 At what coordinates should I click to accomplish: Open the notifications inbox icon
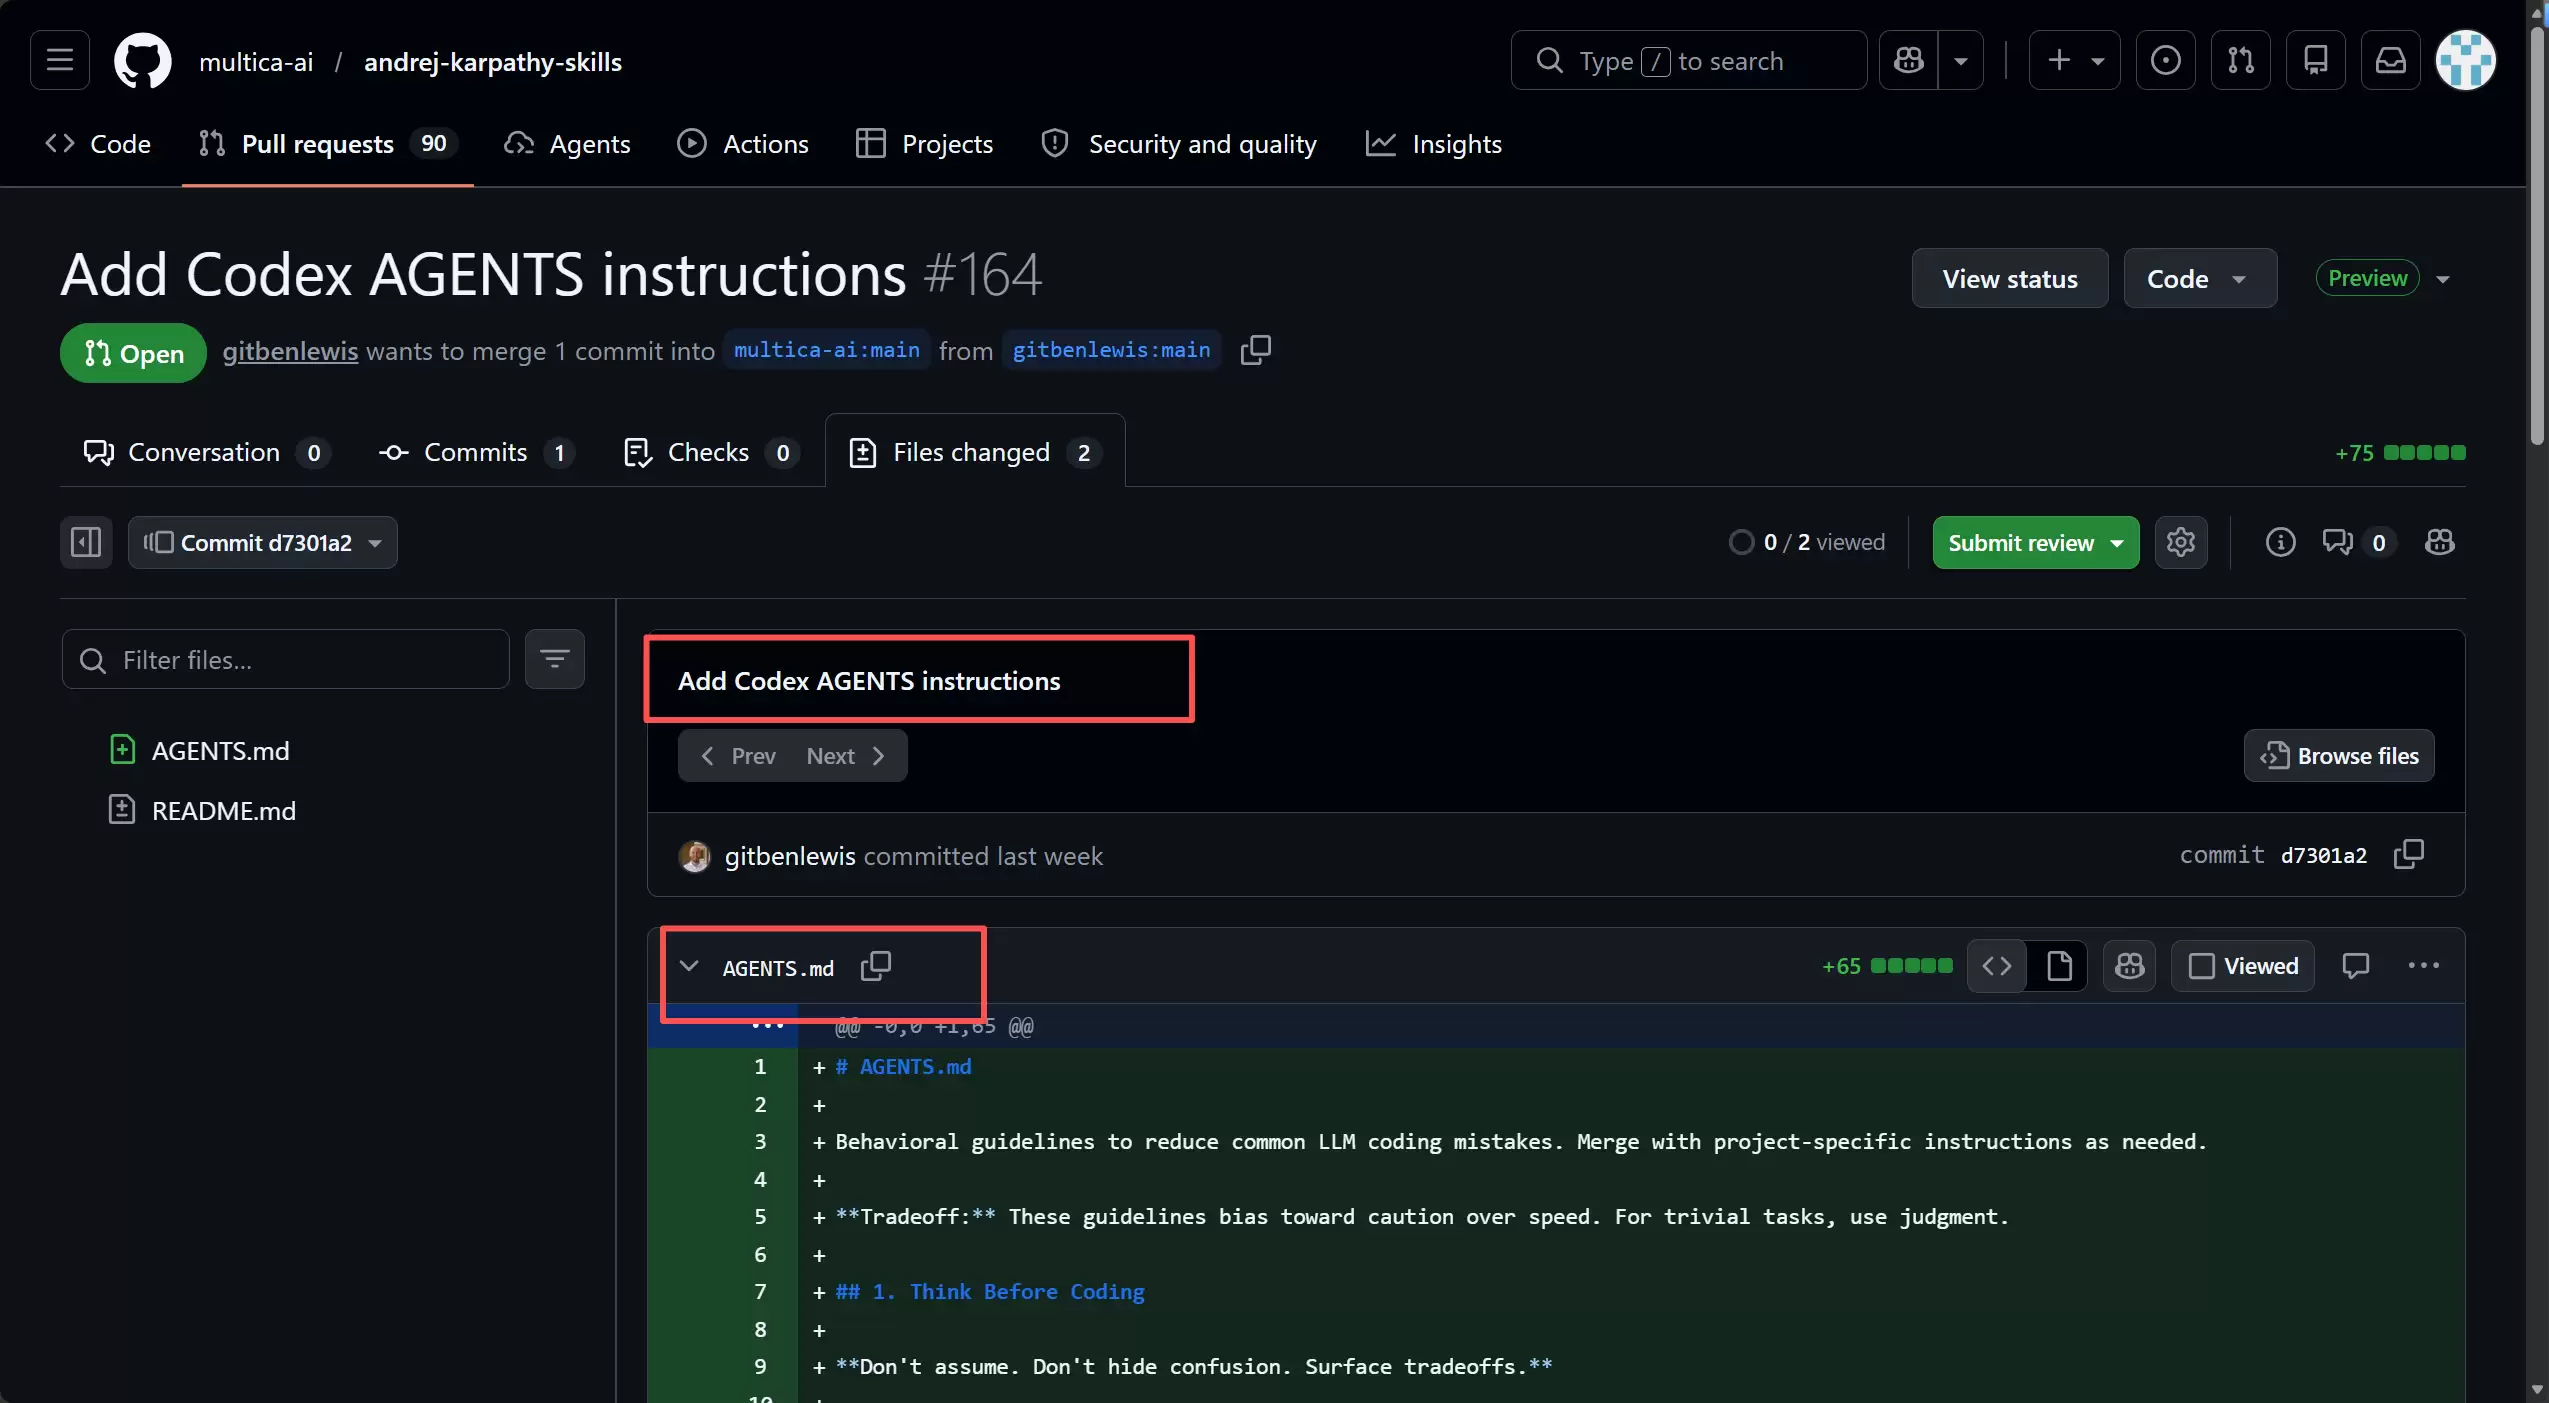click(2391, 61)
